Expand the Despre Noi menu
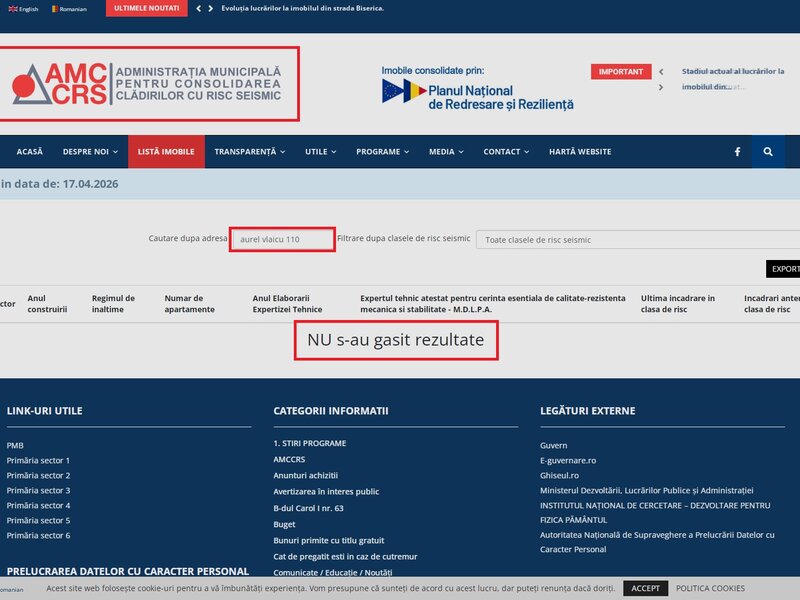This screenshot has width=800, height=600. point(90,152)
